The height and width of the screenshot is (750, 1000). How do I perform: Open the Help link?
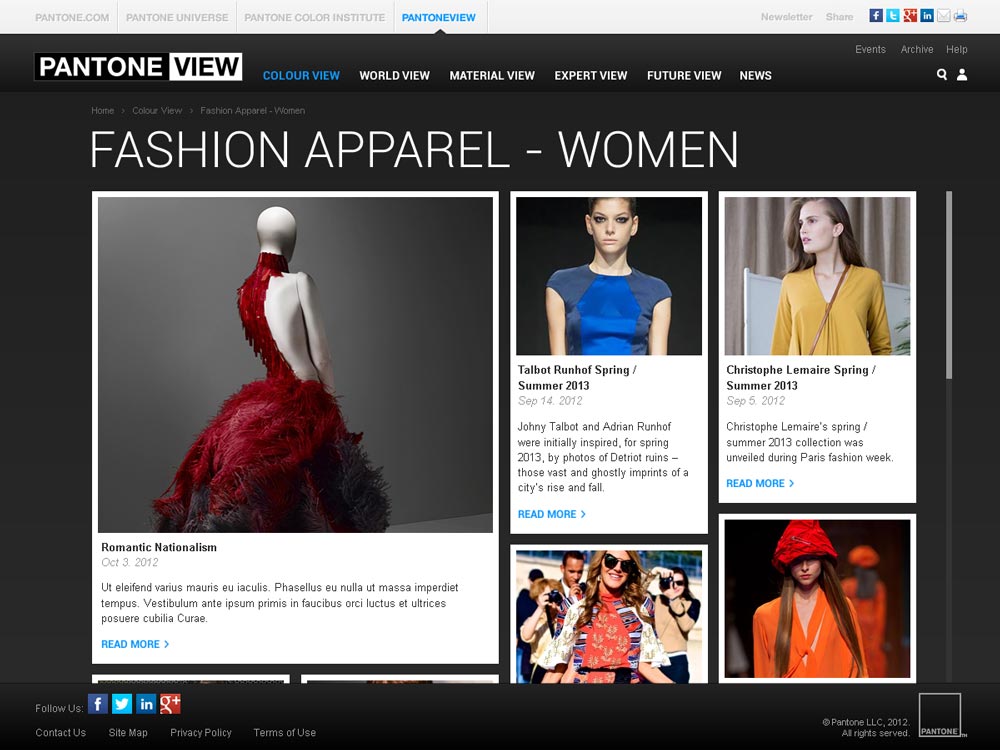pos(957,49)
